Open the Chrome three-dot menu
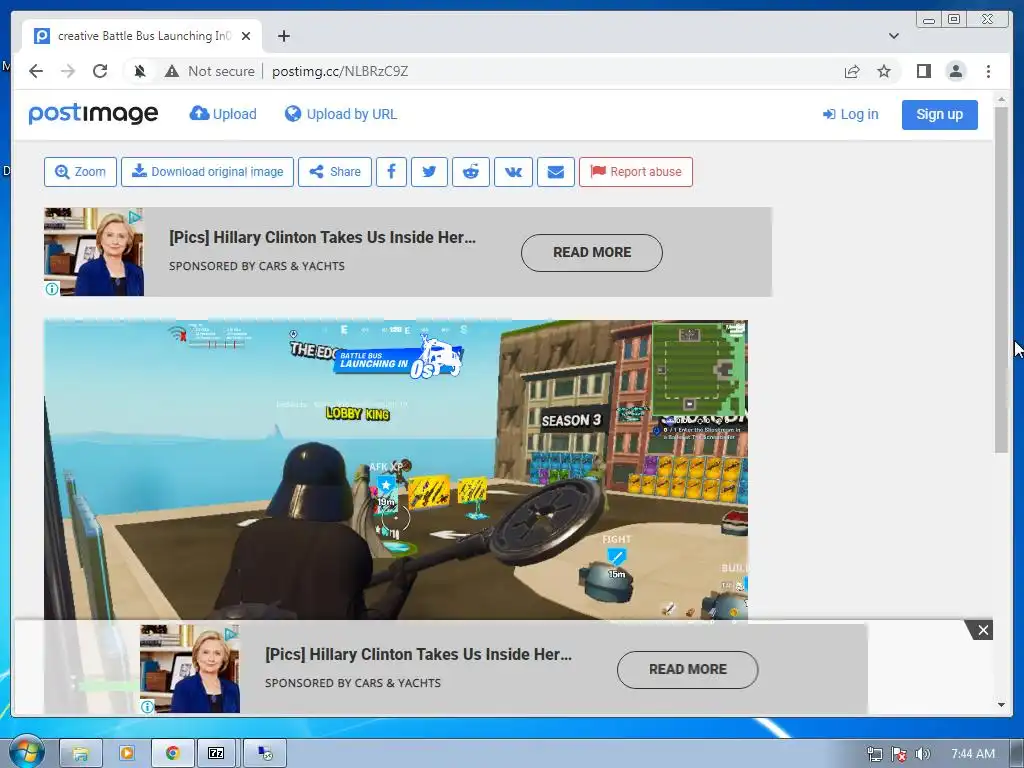The height and width of the screenshot is (768, 1024). click(988, 71)
